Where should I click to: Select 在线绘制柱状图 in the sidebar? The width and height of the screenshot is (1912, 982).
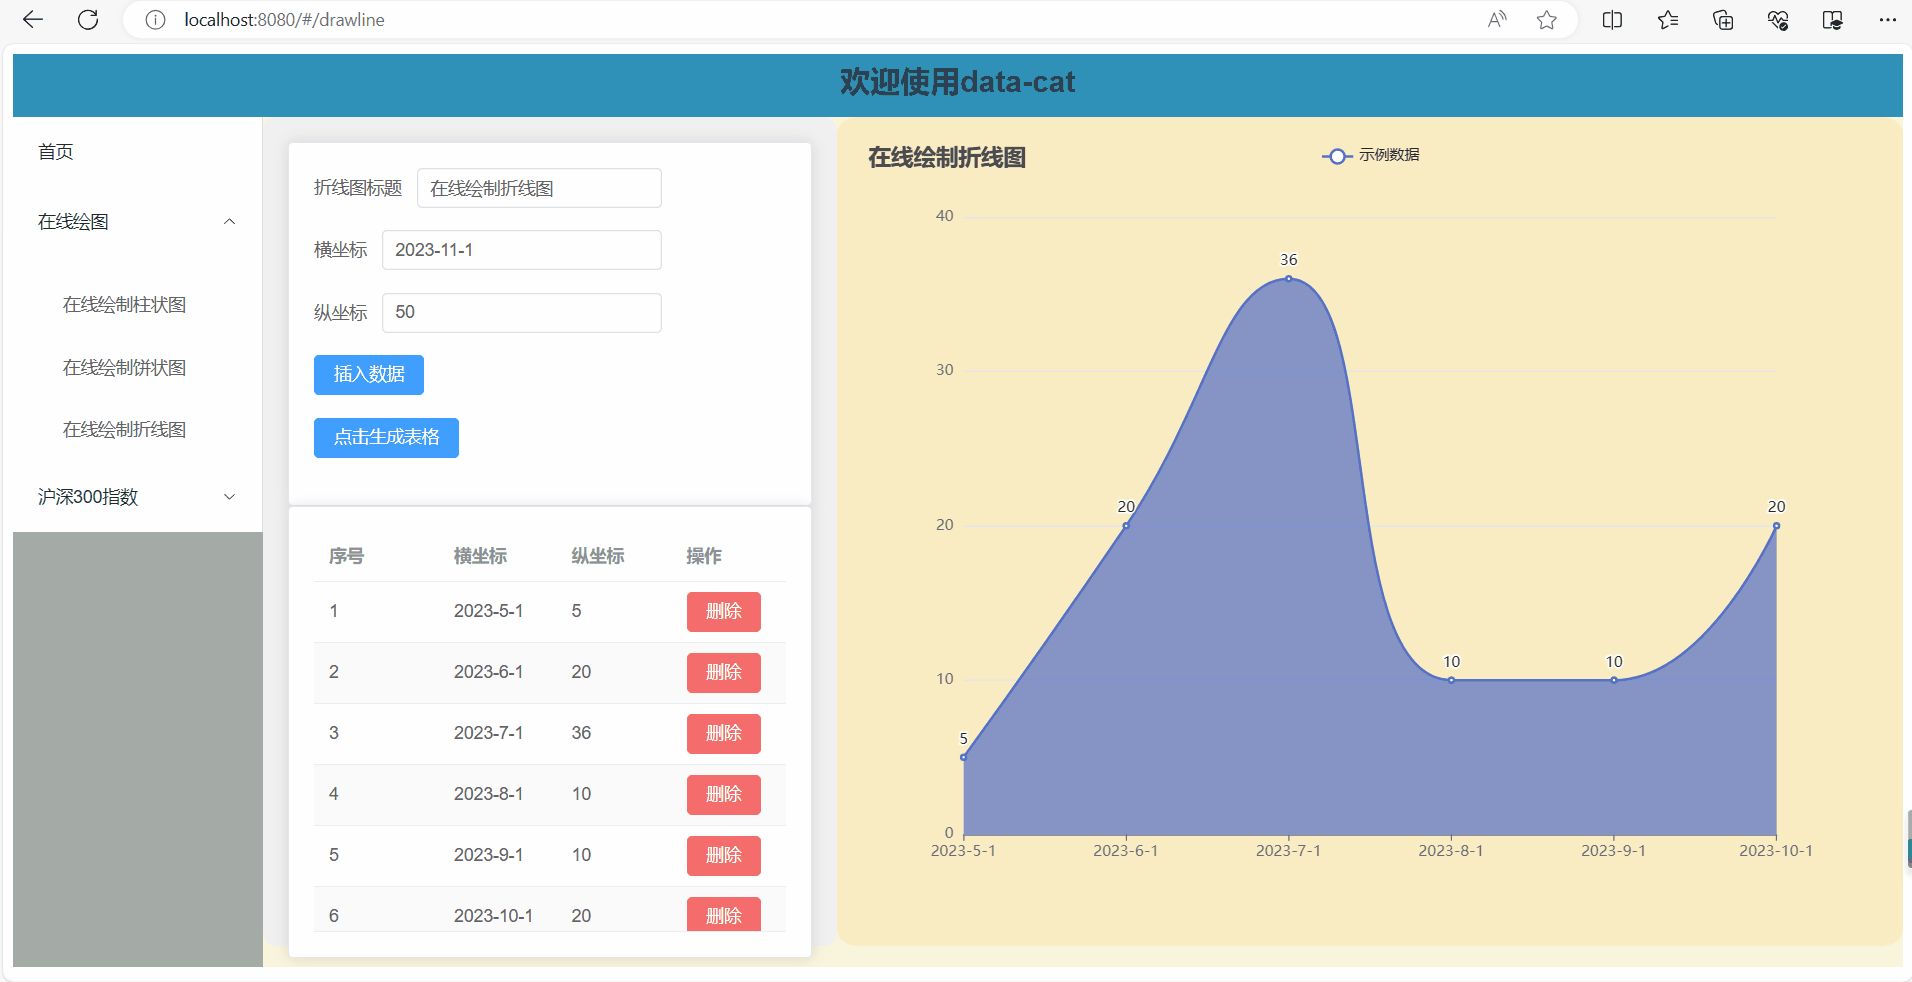click(x=124, y=304)
